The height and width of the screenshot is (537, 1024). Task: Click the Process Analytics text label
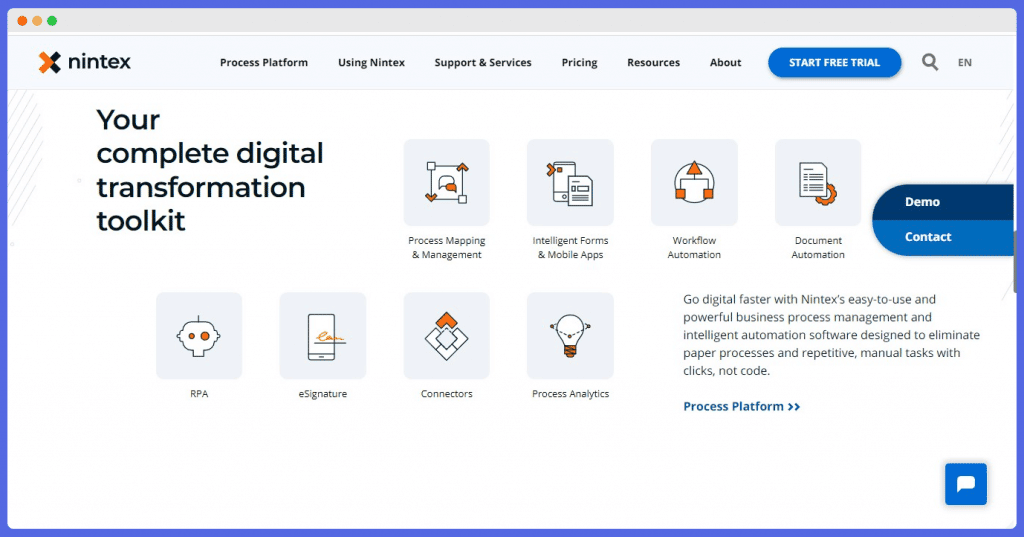click(570, 394)
